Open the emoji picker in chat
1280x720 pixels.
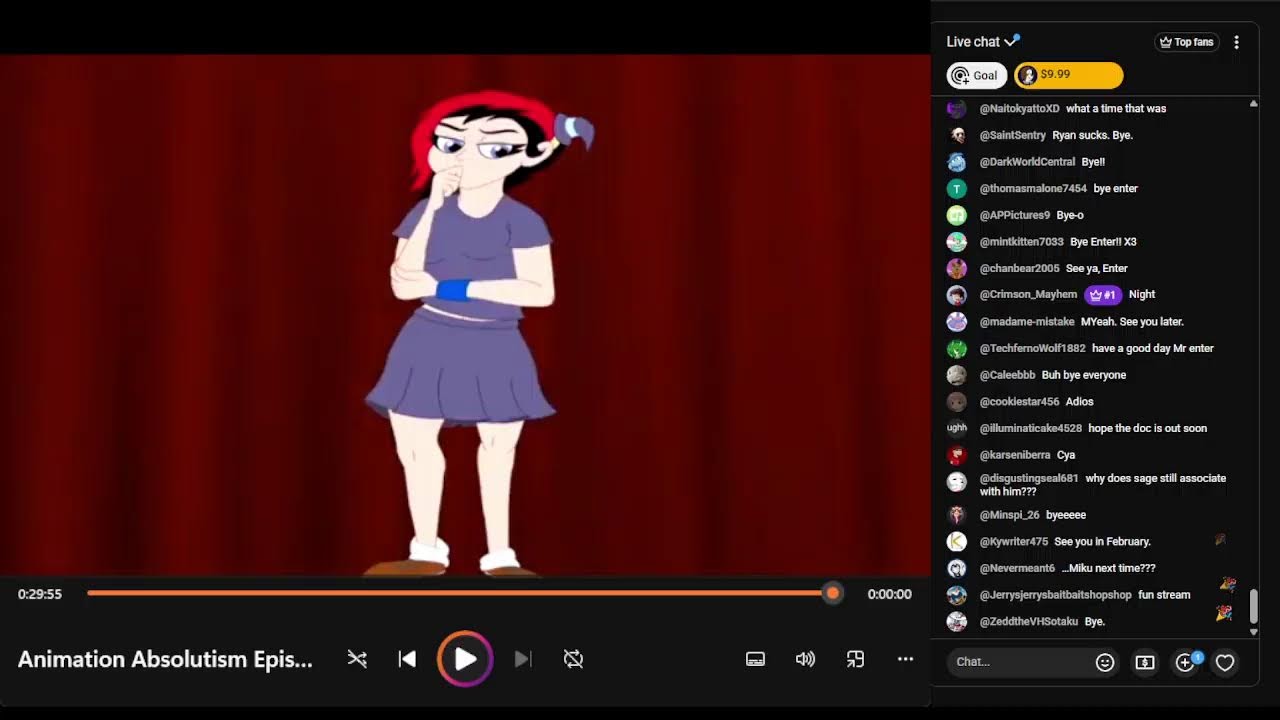click(1105, 662)
